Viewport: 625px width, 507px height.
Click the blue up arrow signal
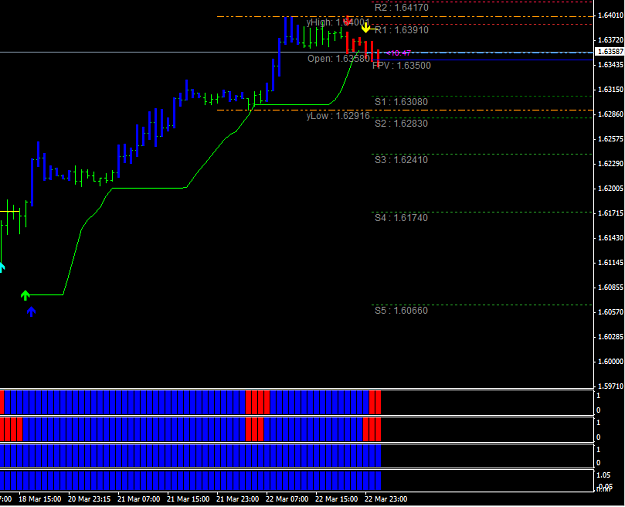click(31, 312)
